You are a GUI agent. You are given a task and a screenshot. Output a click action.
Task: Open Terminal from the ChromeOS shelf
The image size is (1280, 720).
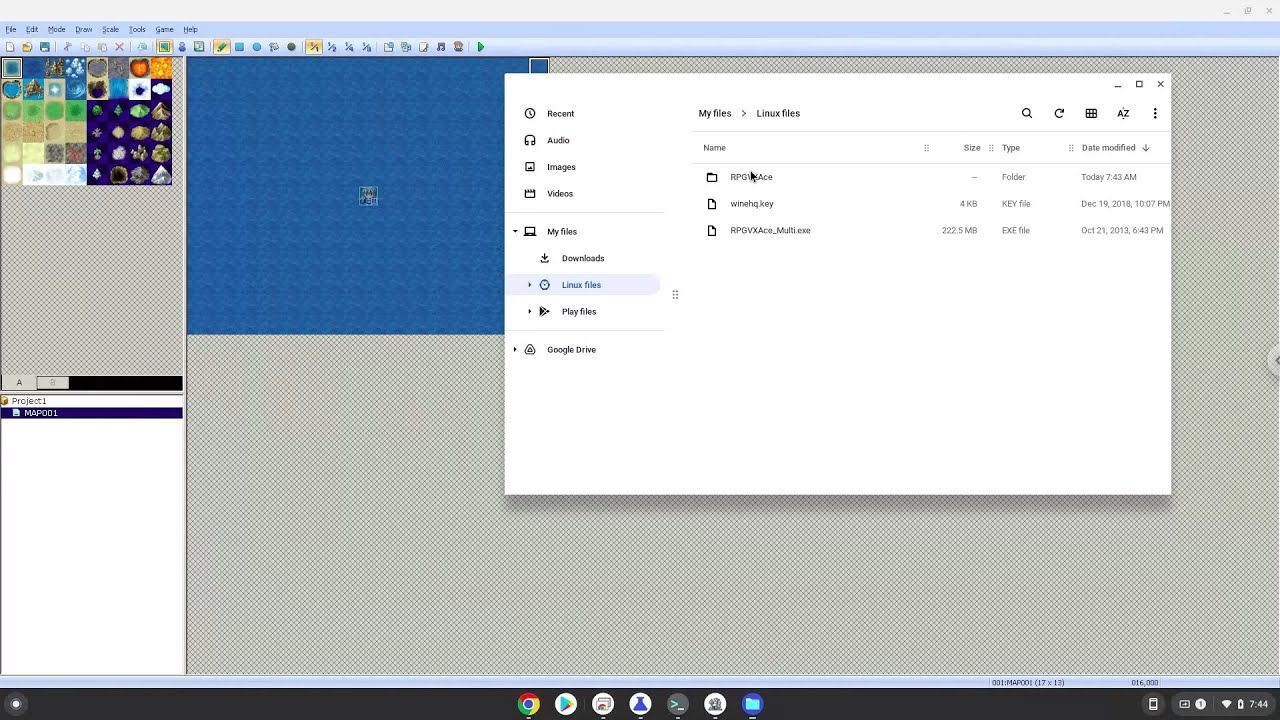click(x=677, y=704)
